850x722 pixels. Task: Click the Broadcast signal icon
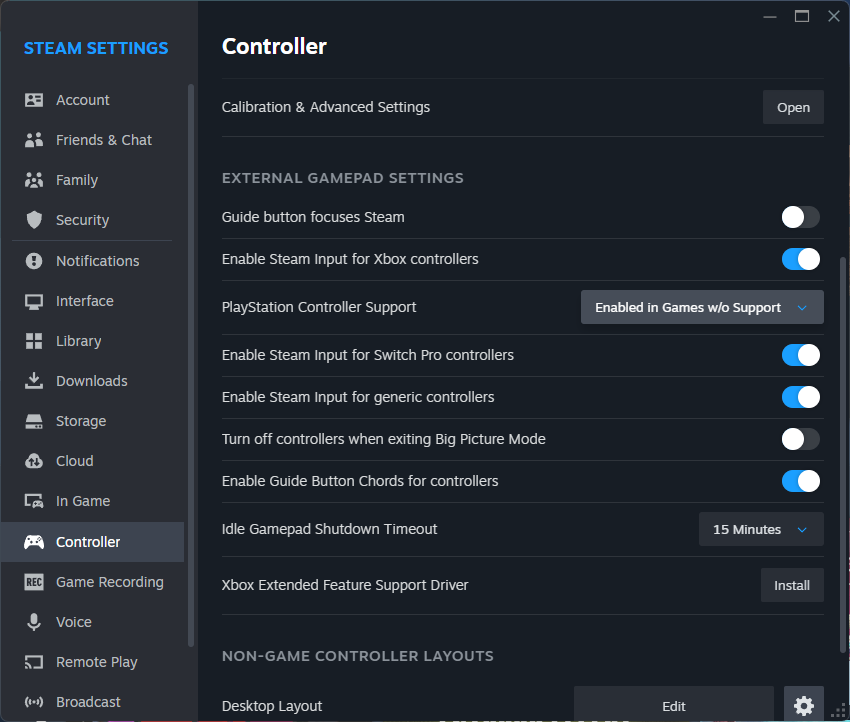34,702
